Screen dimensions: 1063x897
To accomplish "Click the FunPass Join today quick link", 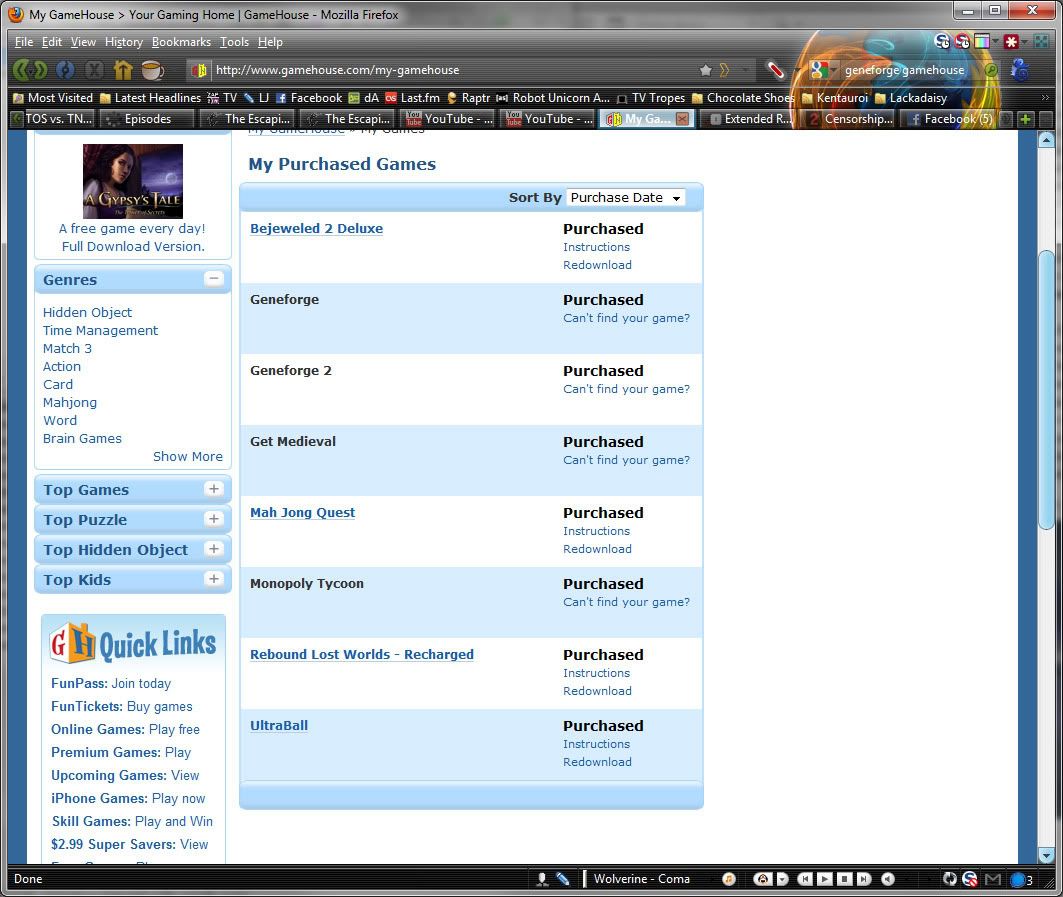I will click(x=111, y=683).
